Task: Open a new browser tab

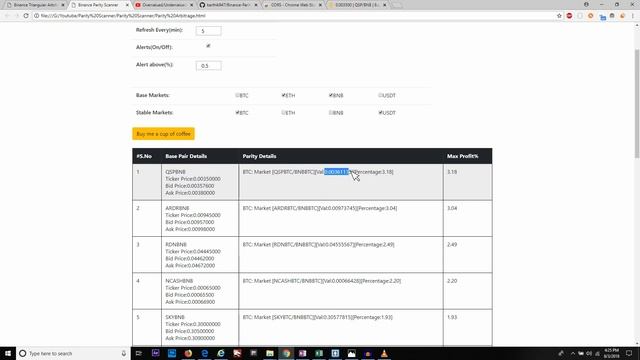Action: (396, 5)
